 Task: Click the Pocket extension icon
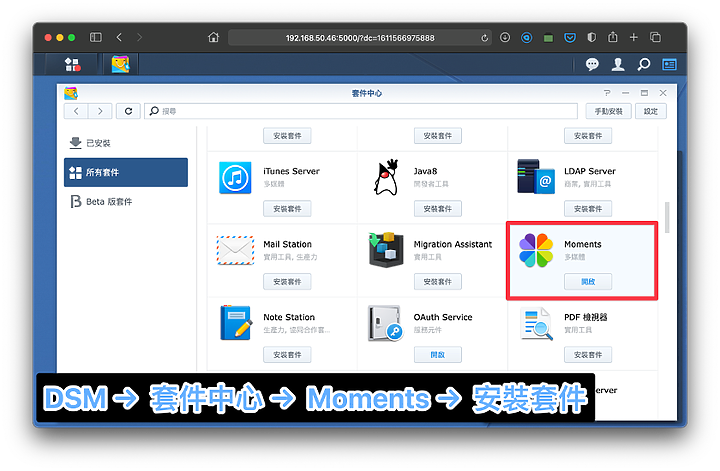click(570, 38)
